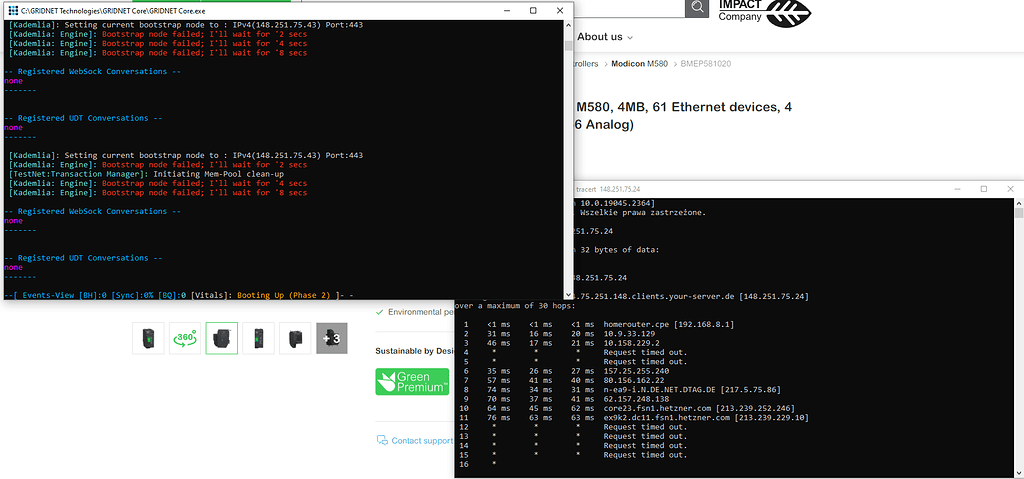Open the 360° product view thumbnail
Image resolution: width=1024 pixels, height=479 pixels.
(x=183, y=338)
